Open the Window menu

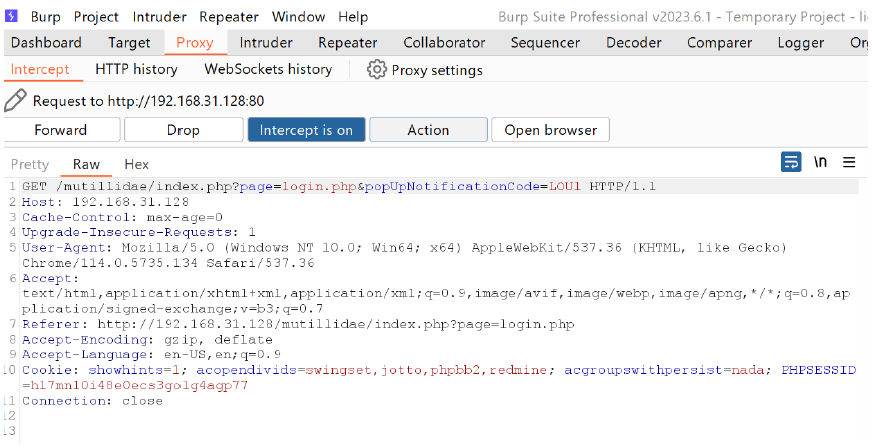click(298, 17)
